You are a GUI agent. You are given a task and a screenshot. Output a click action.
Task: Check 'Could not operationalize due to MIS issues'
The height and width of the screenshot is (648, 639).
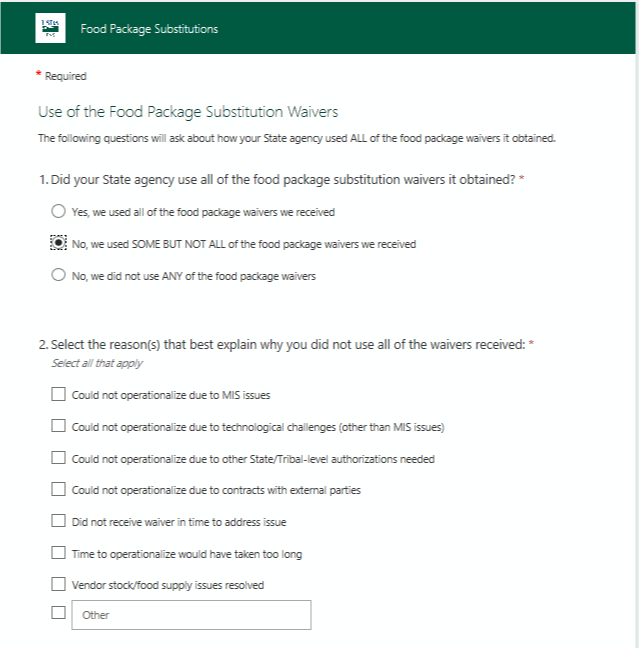point(58,395)
